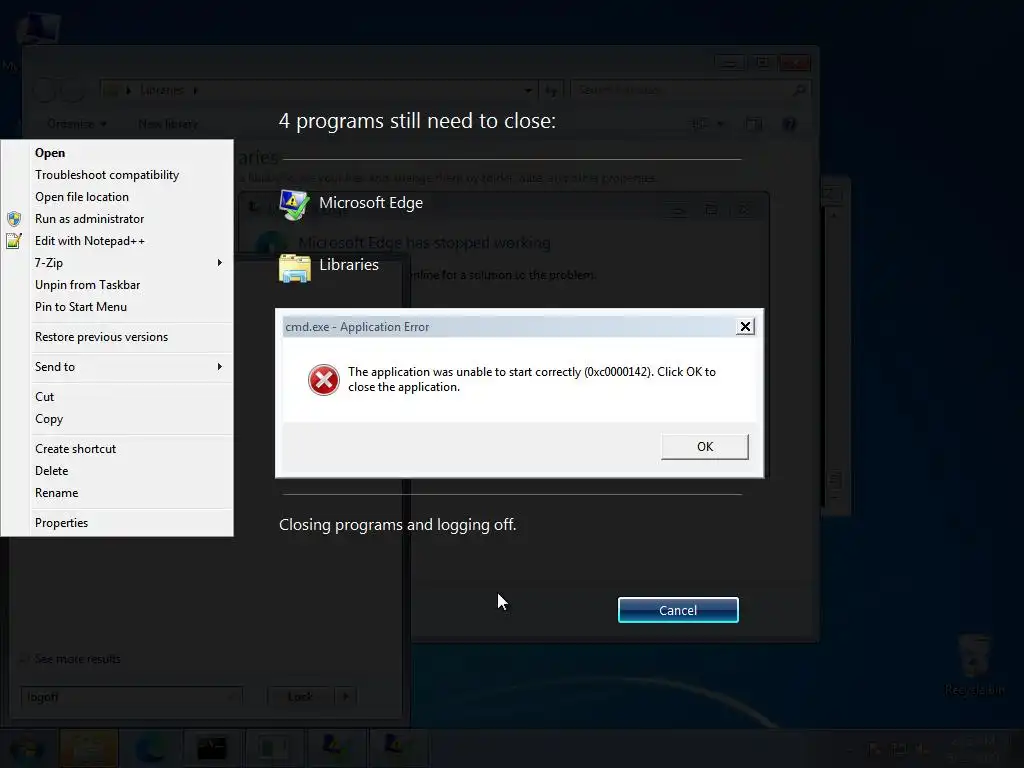The width and height of the screenshot is (1024, 768).
Task: Click the Run as administrator shield icon
Action: pyautogui.click(x=14, y=219)
